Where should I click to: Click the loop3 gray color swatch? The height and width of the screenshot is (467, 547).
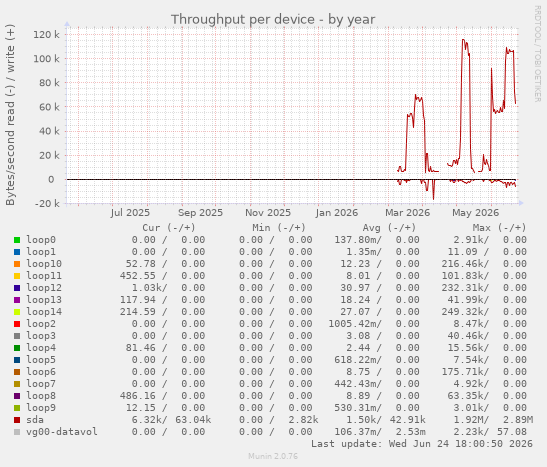click(x=17, y=336)
